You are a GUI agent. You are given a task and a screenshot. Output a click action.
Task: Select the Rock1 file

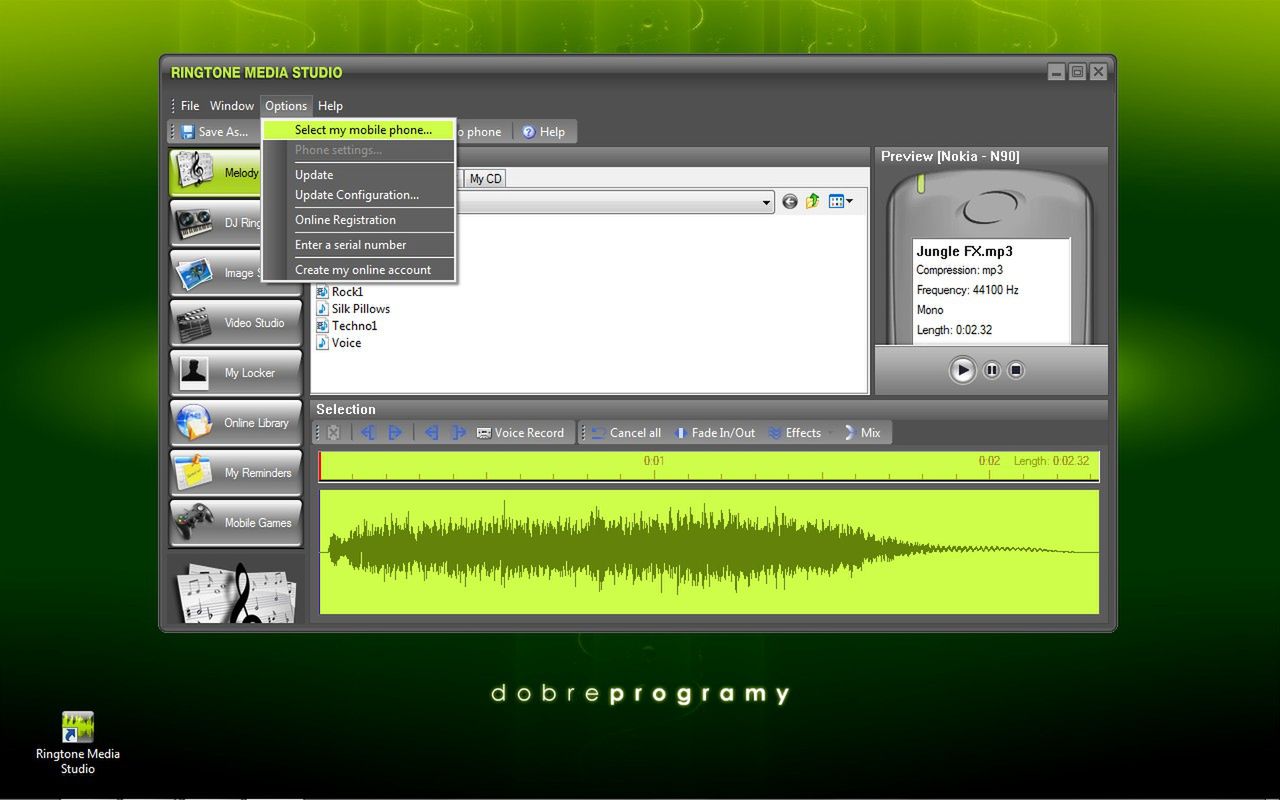340,292
